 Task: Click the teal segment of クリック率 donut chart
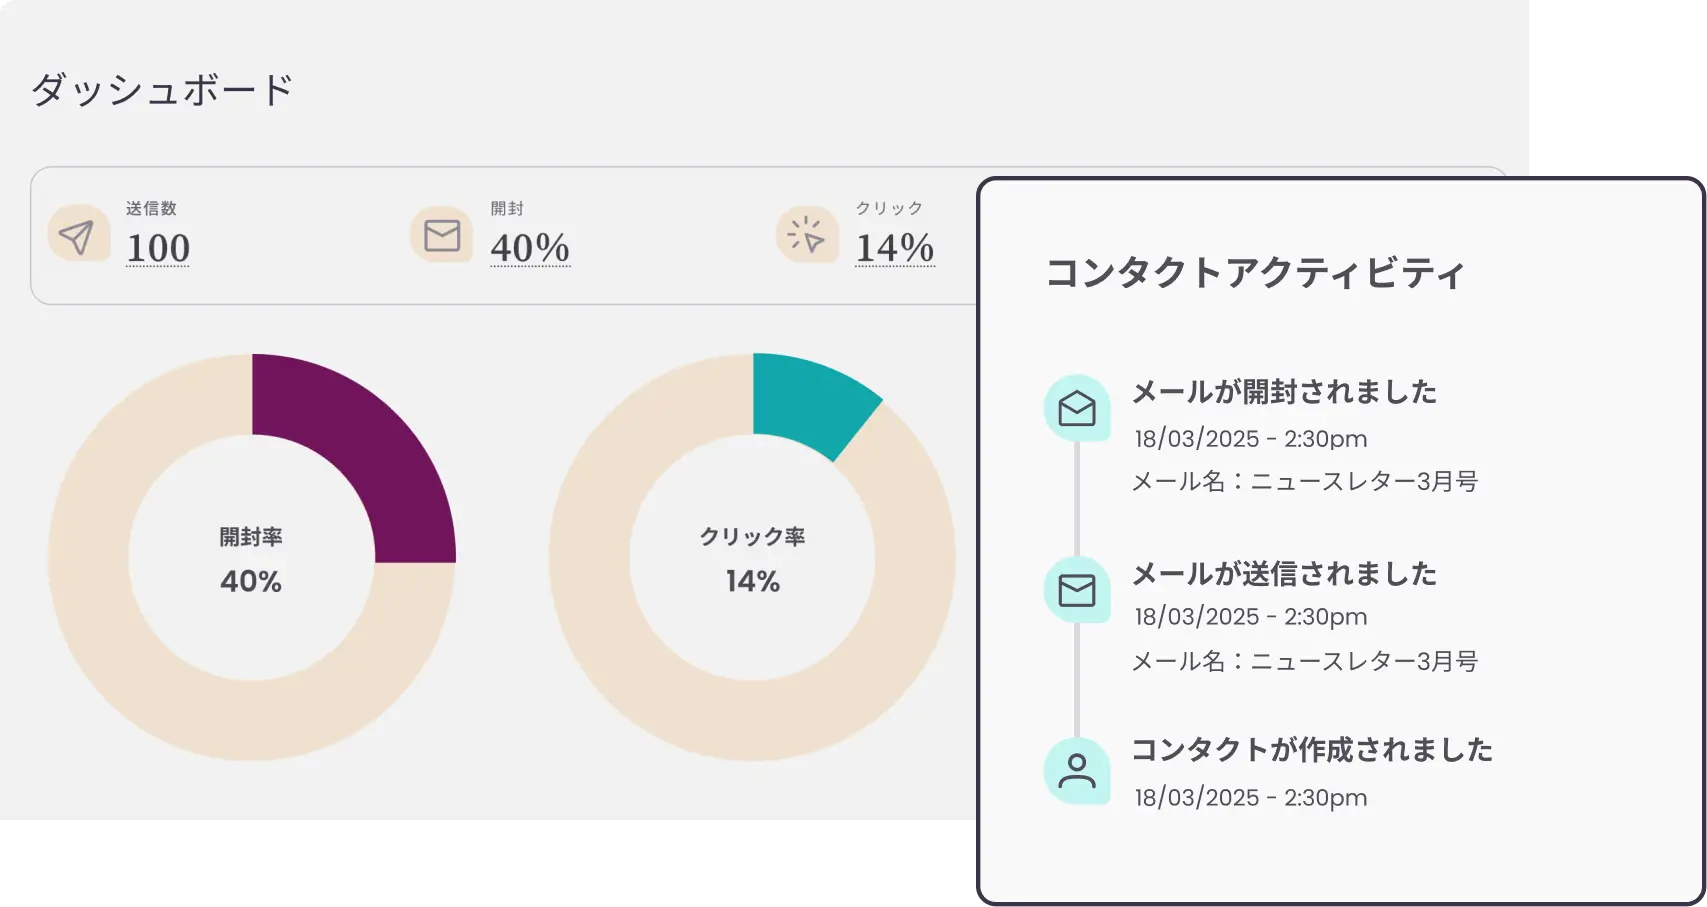(x=810, y=400)
